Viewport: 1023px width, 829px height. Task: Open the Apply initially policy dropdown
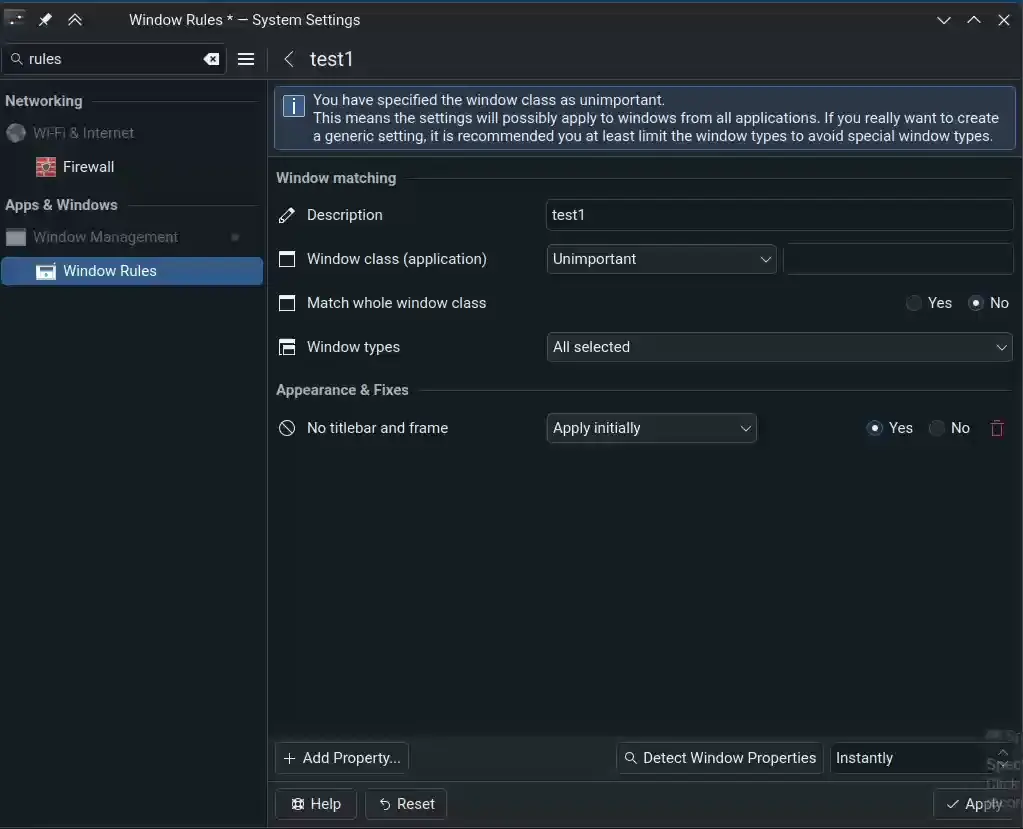651,428
